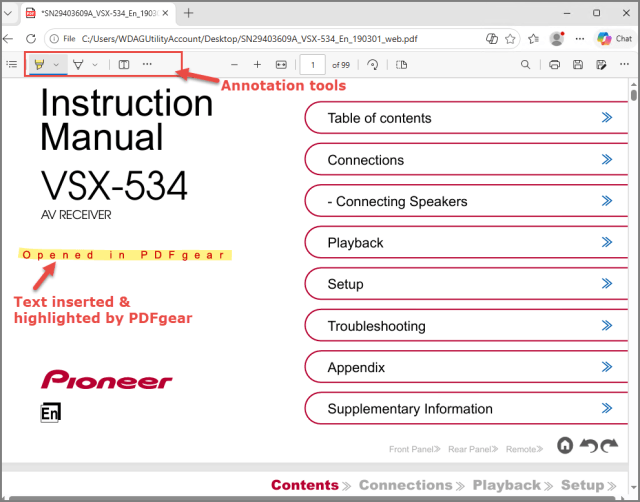Image resolution: width=640 pixels, height=502 pixels.
Task: Toggle the page view layout icon
Action: pos(401,64)
